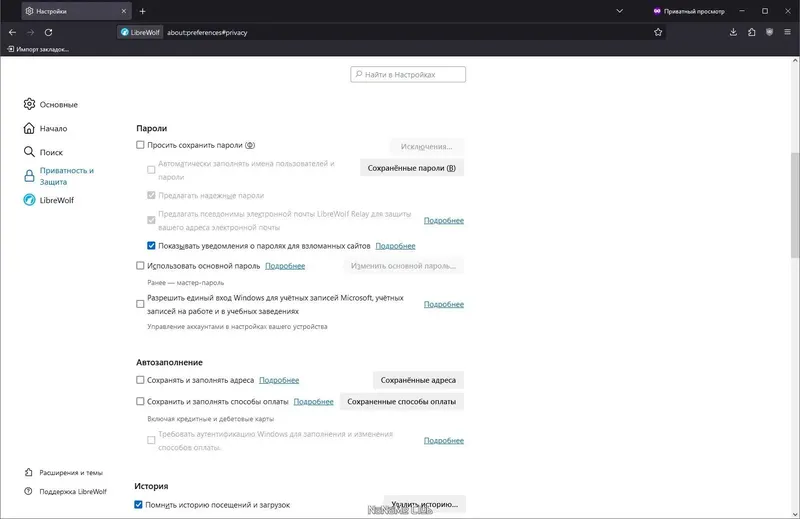Image resolution: width=800 pixels, height=519 pixels.
Task: Click the vertical page scrollbar thumb
Action: (795, 204)
